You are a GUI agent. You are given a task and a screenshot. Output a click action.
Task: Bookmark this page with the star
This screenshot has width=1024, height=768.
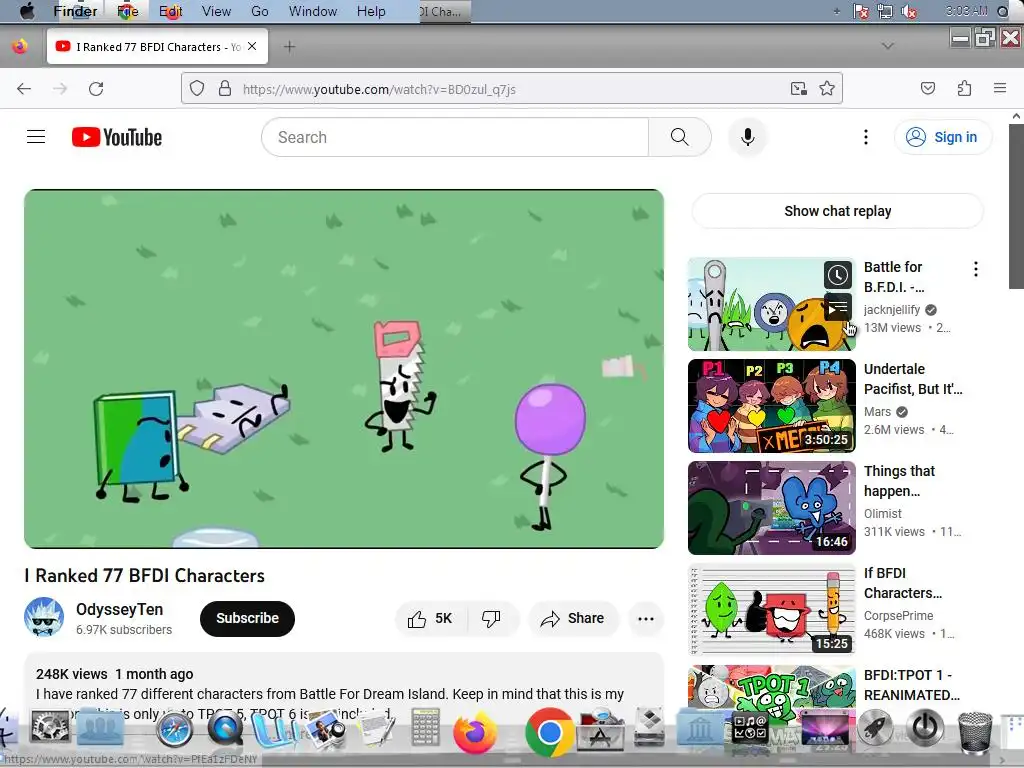[827, 89]
